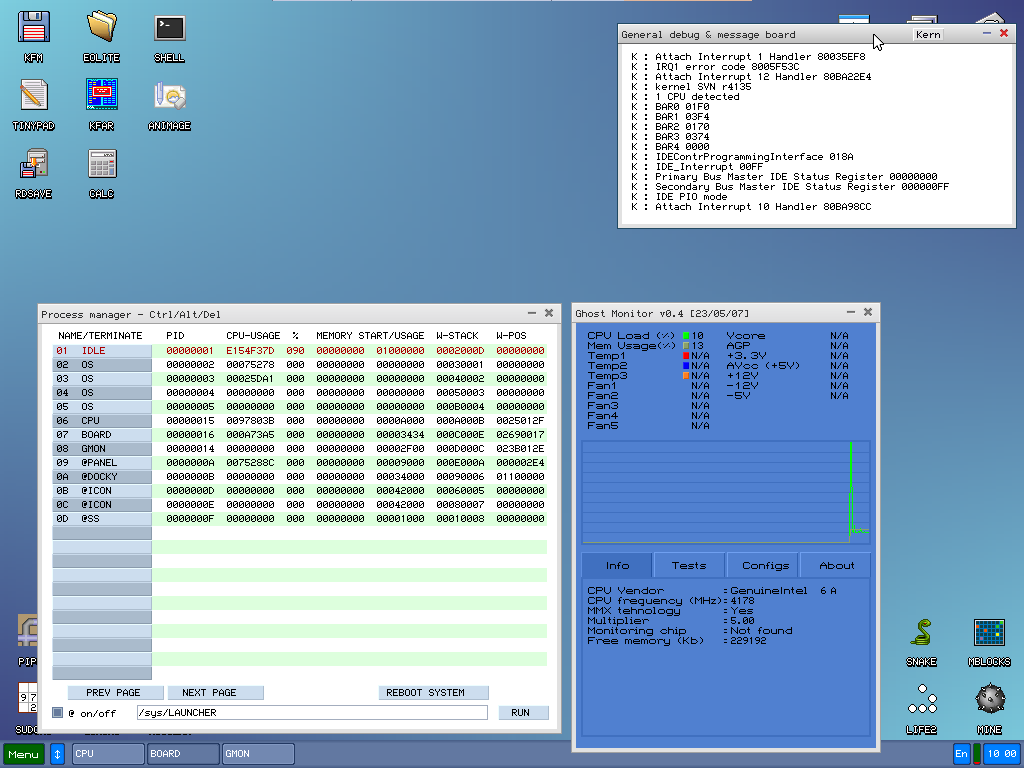The image size is (1024, 768).
Task: Switch keyboard layout with the En indicator
Action: (x=962, y=754)
